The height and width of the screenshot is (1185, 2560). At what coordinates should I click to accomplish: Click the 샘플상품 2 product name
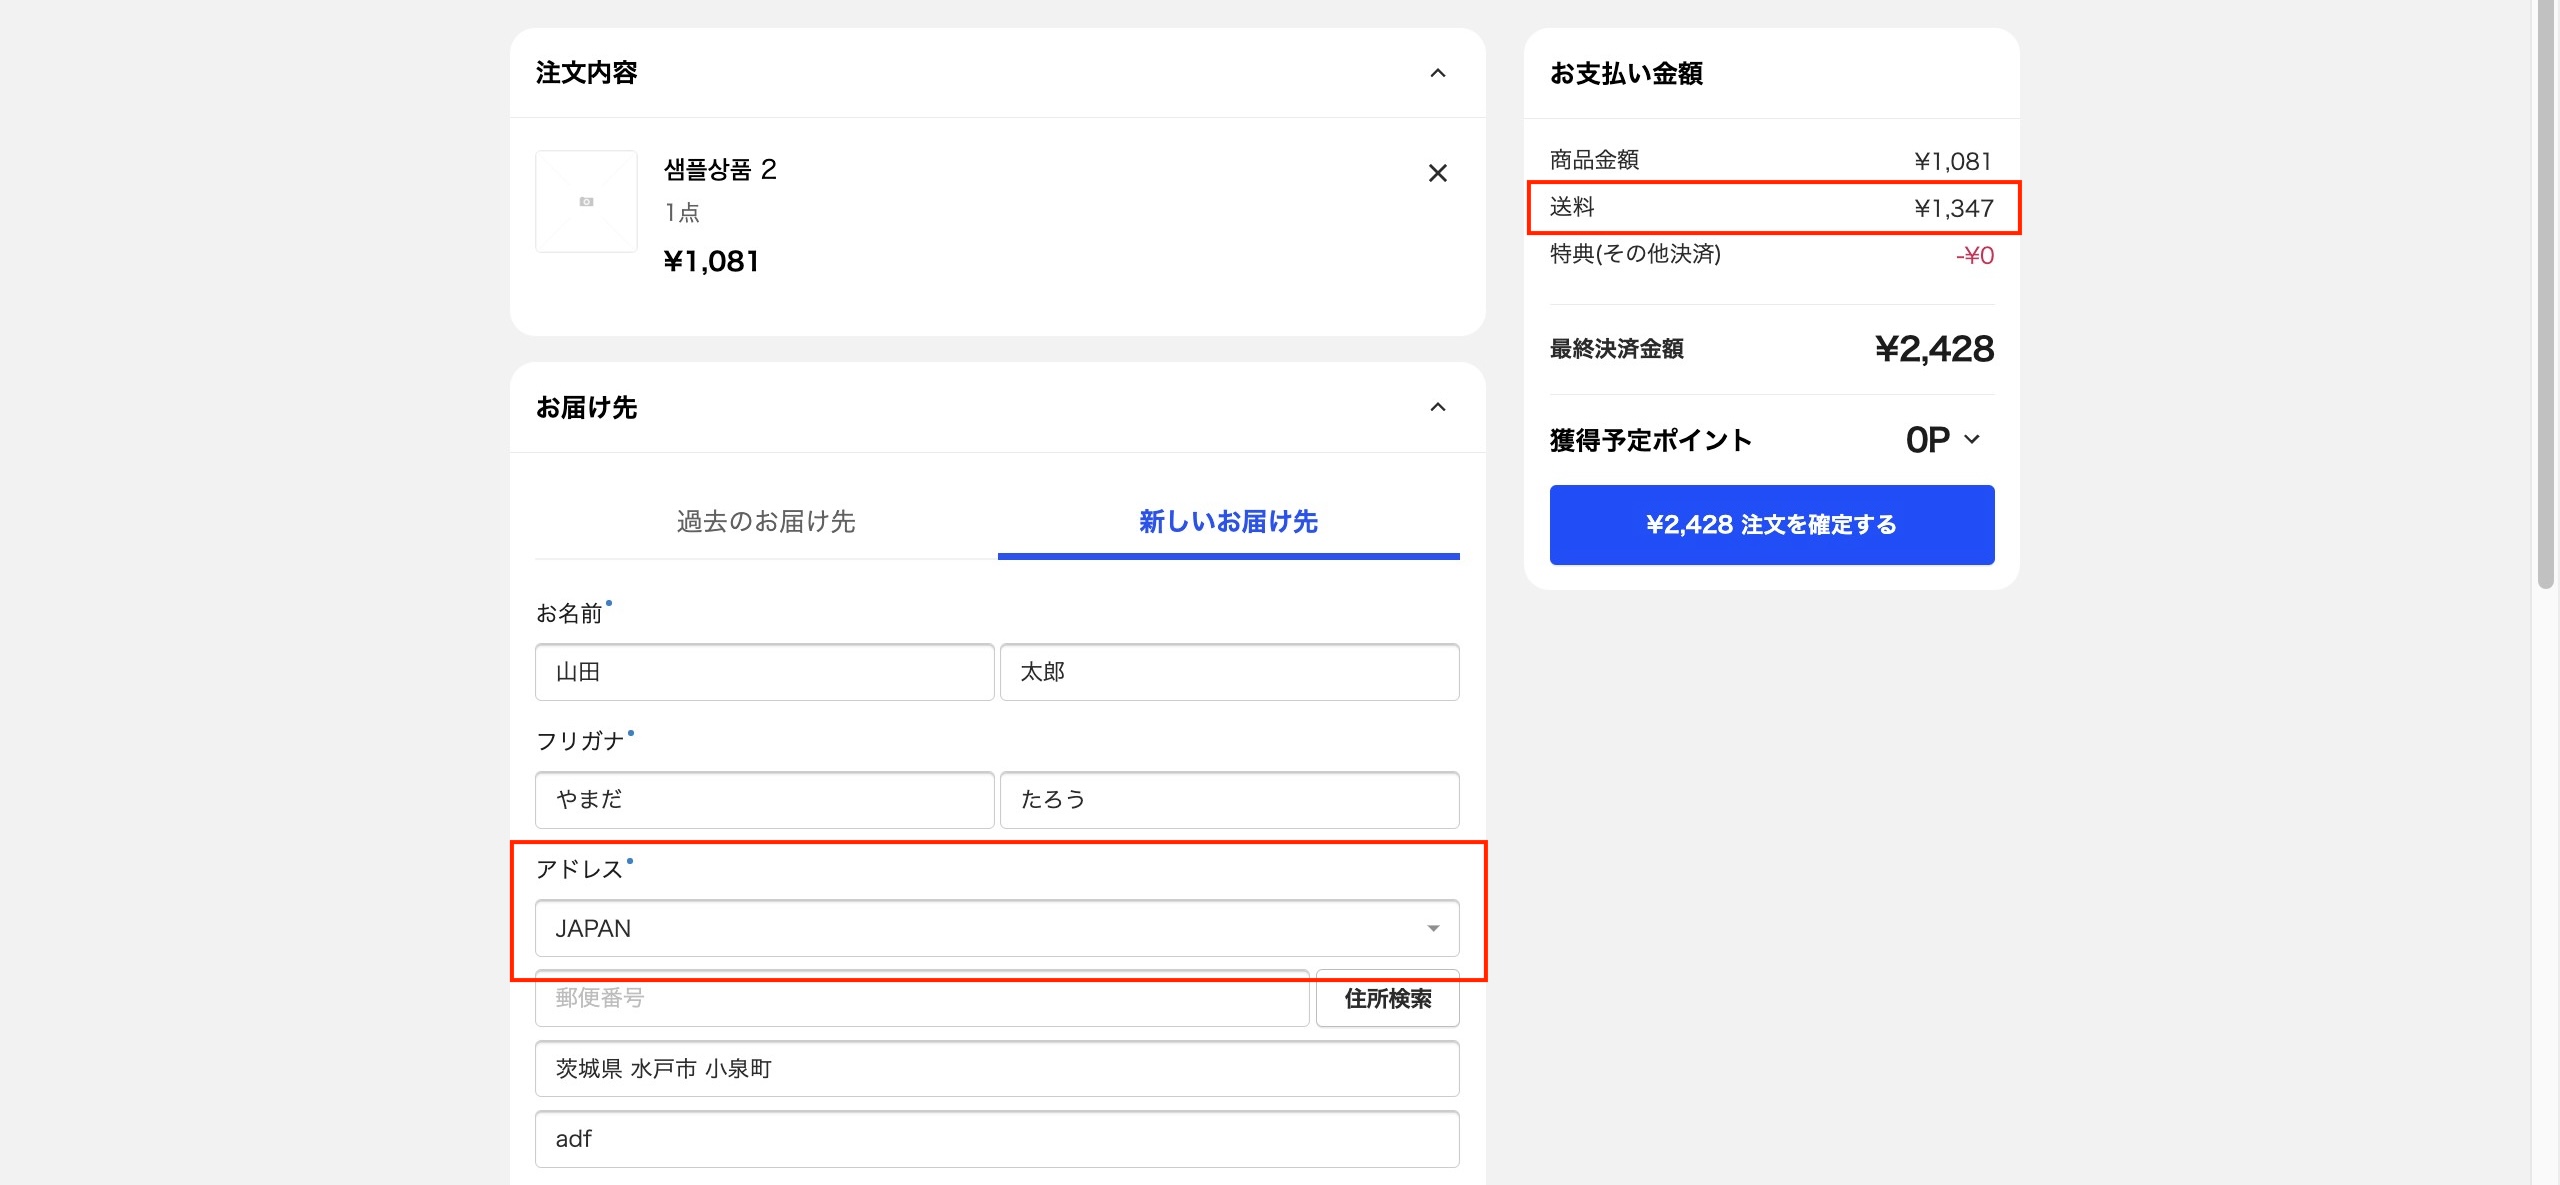coord(720,169)
